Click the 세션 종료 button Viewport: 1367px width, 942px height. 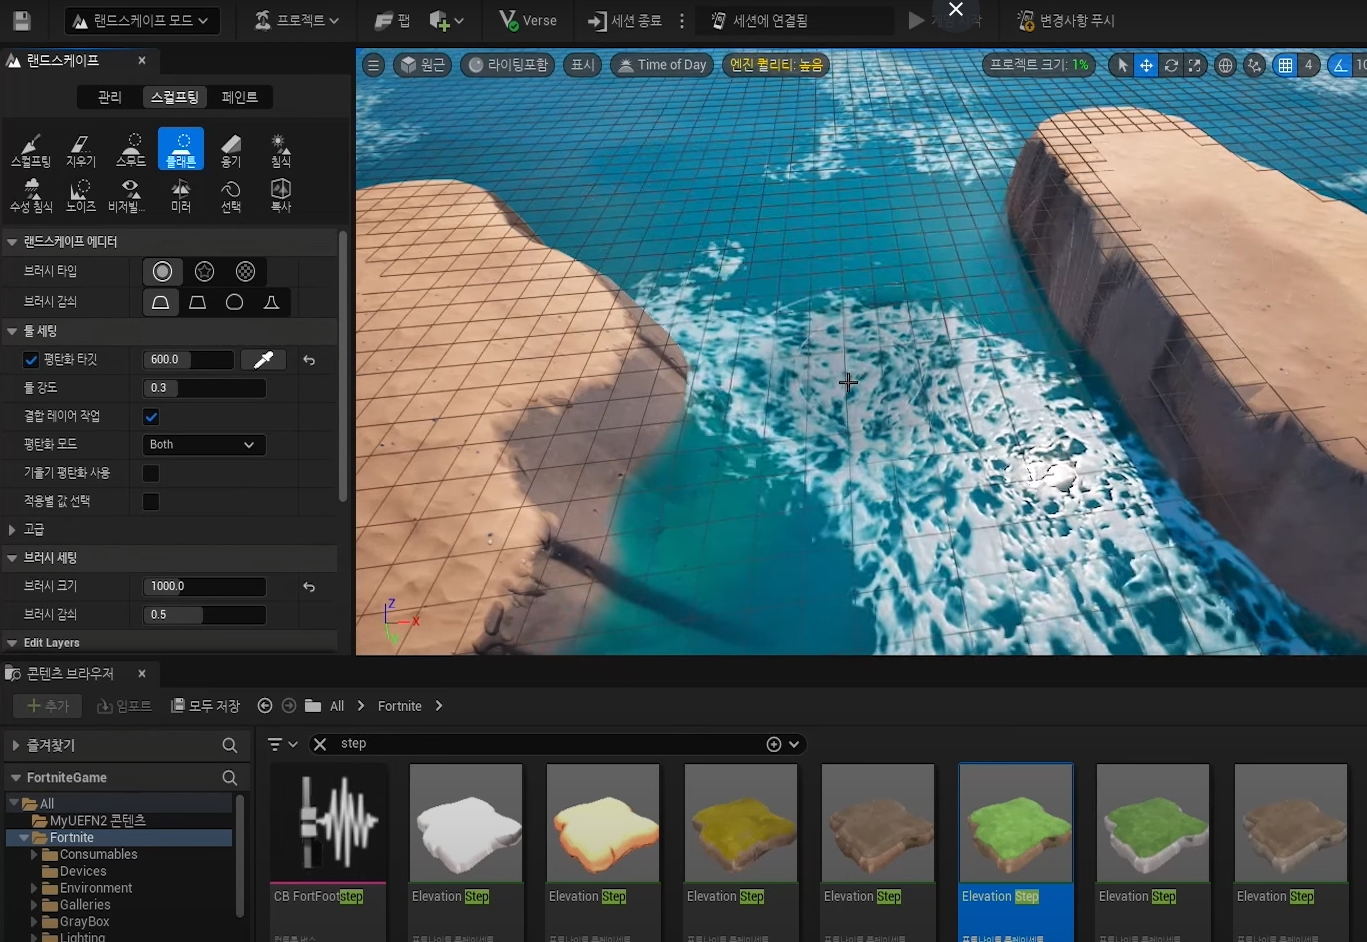click(625, 20)
